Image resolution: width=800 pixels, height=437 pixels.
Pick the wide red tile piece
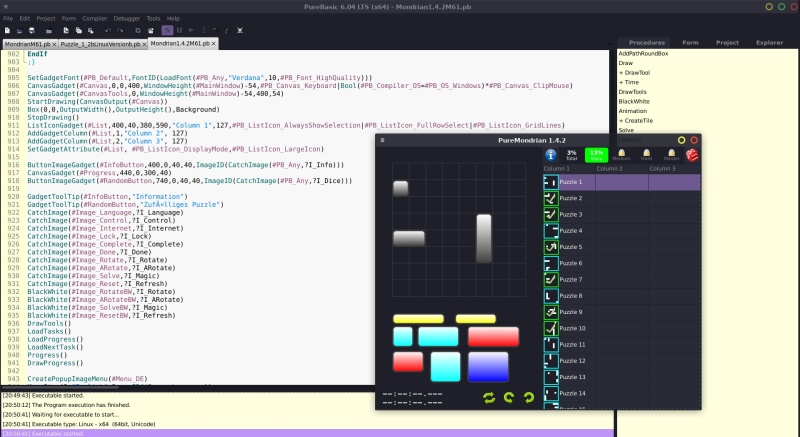click(493, 337)
